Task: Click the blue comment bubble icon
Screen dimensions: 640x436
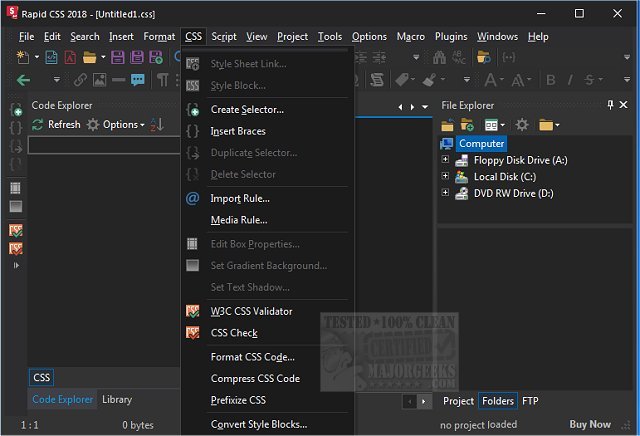Action: pos(138,80)
